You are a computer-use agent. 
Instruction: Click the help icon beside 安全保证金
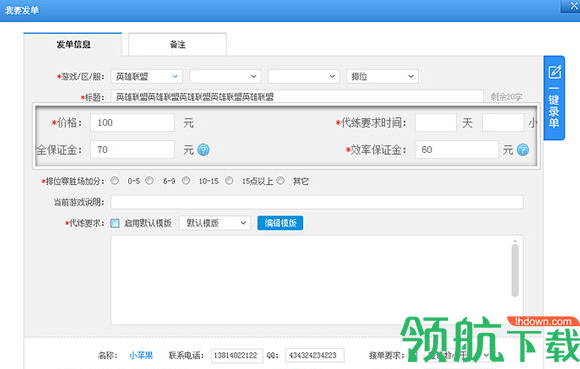[x=203, y=150]
